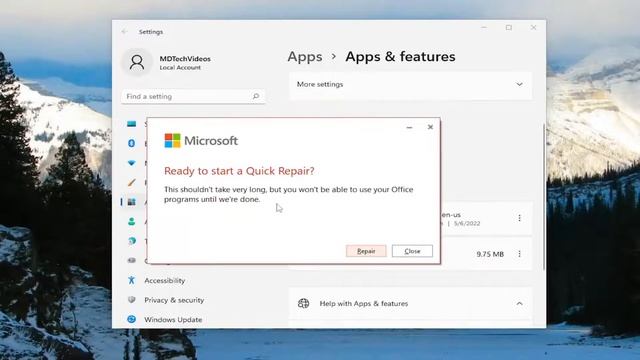The height and width of the screenshot is (360, 640).
Task: Close the Microsoft dialog with the X icon
Action: click(x=430, y=127)
